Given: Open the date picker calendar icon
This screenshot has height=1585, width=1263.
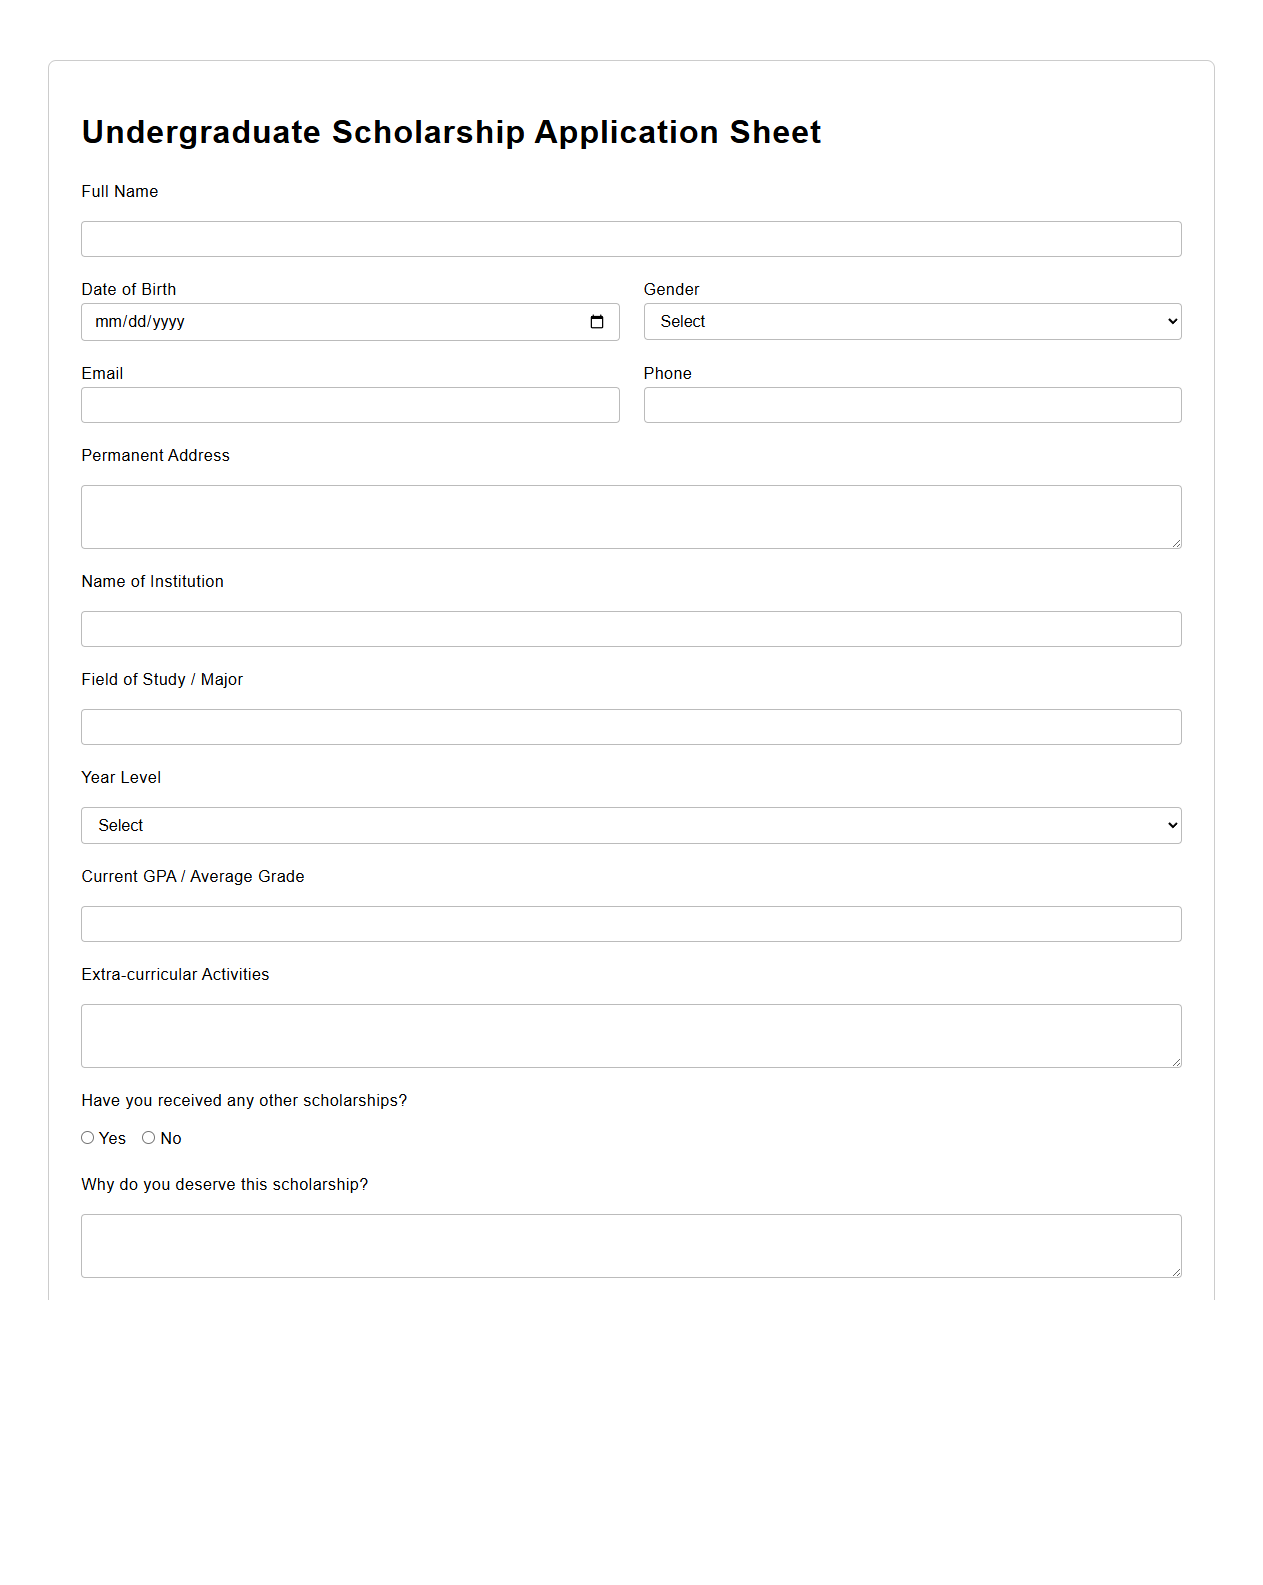Looking at the screenshot, I should pyautogui.click(x=598, y=321).
